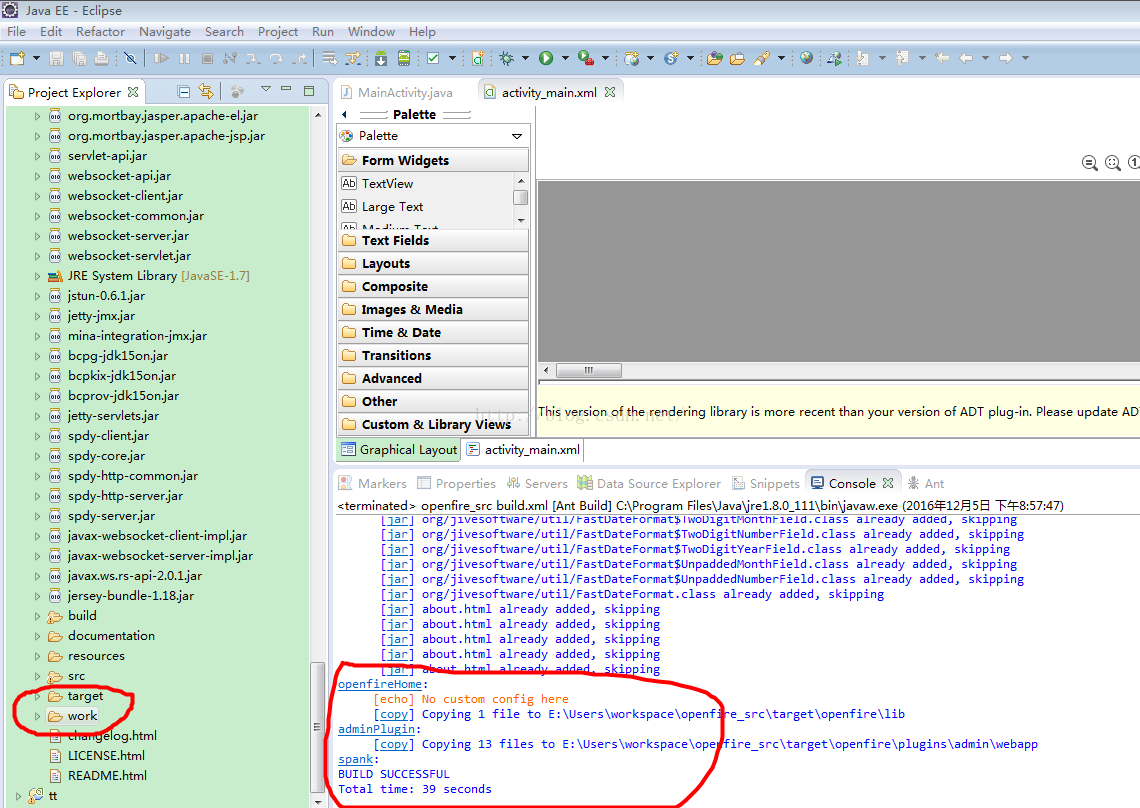The image size is (1140, 808).
Task: Click the New Android XML file icon
Action: click(478, 58)
